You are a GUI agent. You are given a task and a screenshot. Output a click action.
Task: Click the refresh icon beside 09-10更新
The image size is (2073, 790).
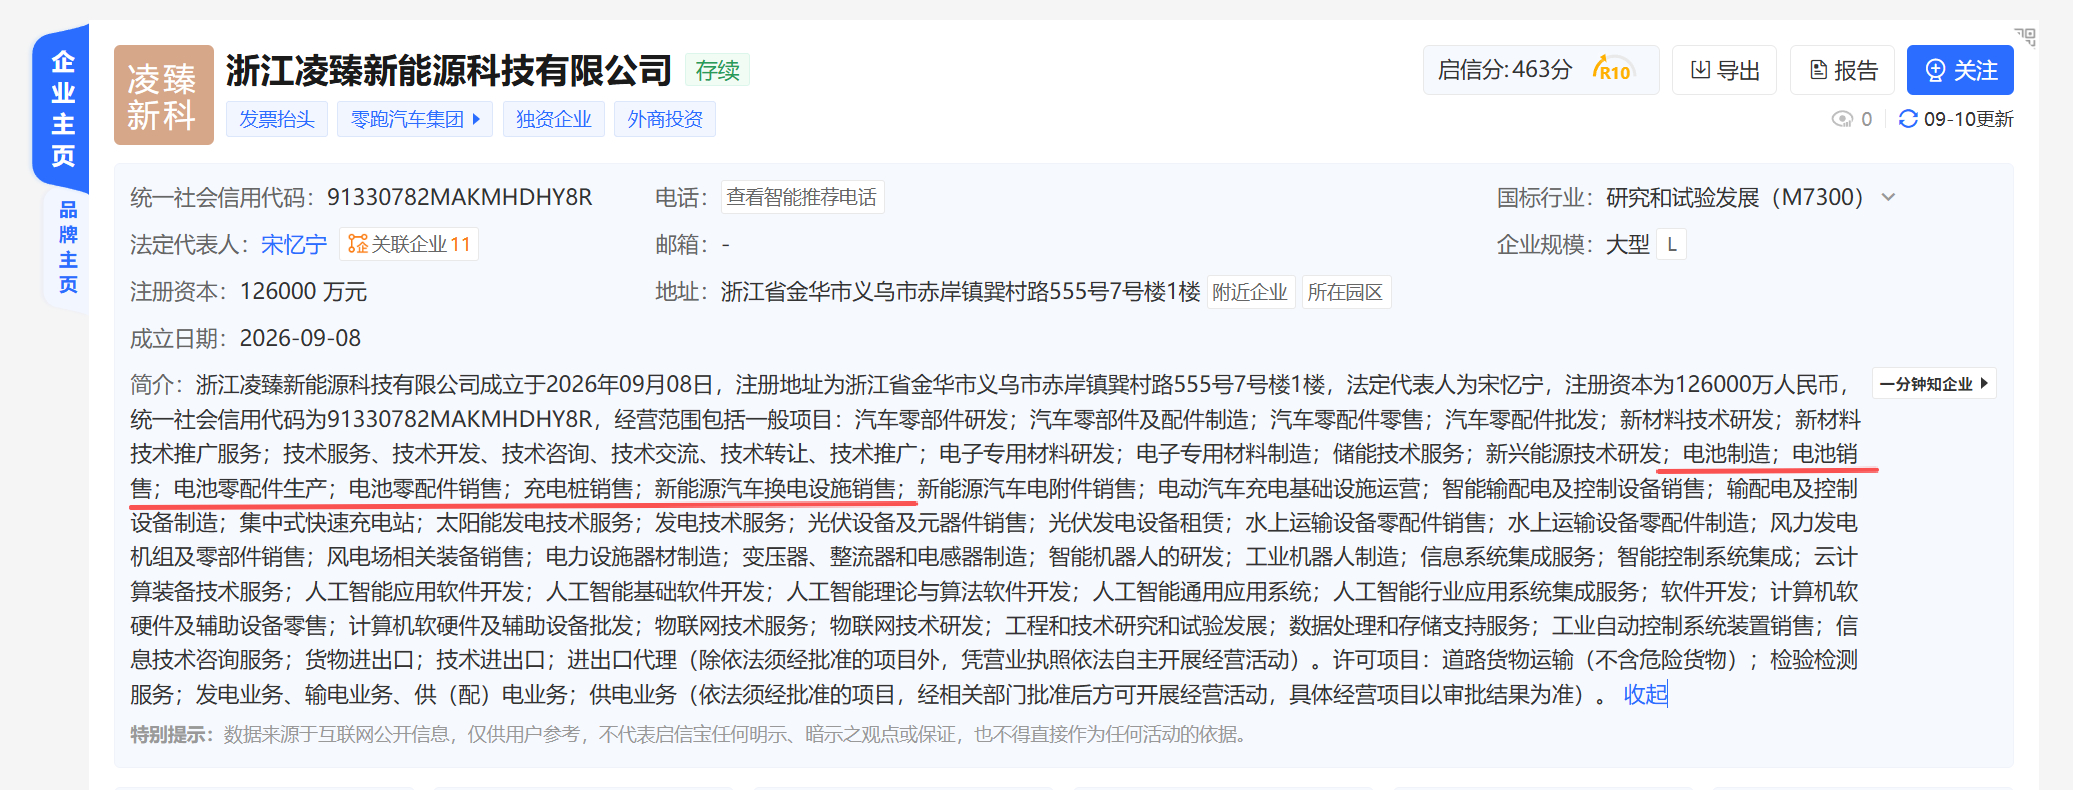pyautogui.click(x=1908, y=119)
